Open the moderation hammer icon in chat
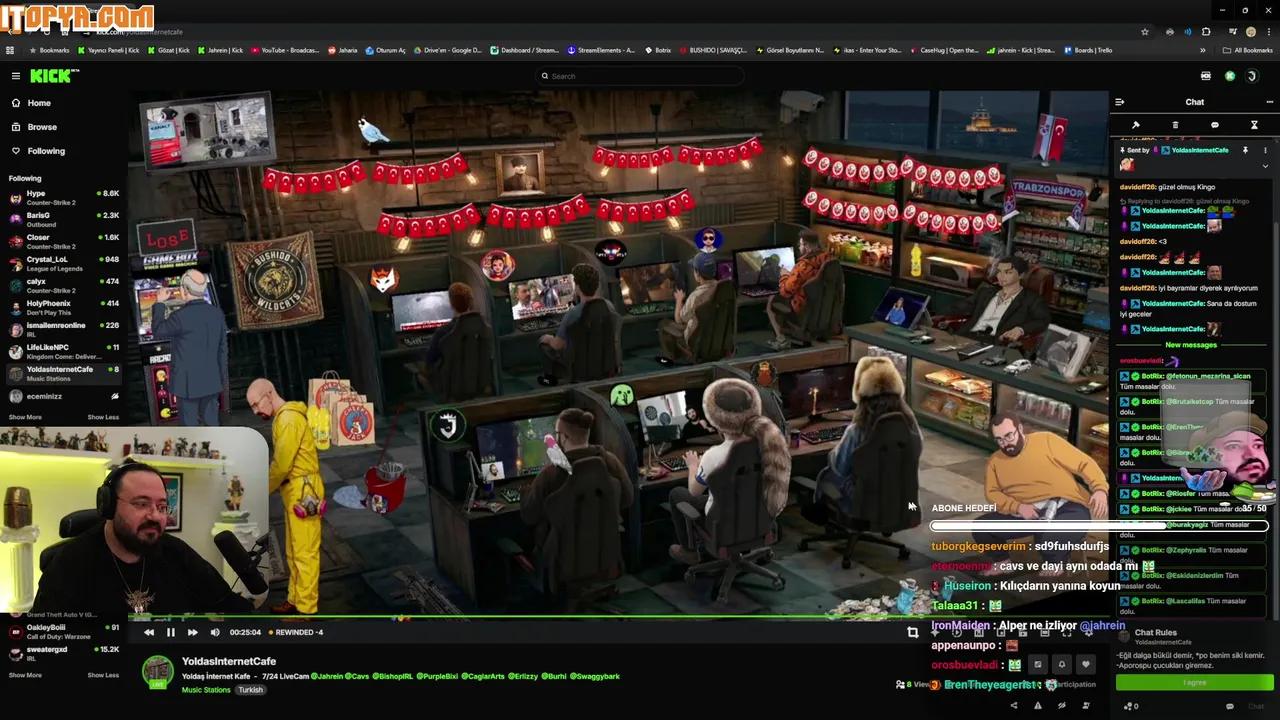 pyautogui.click(x=1135, y=125)
